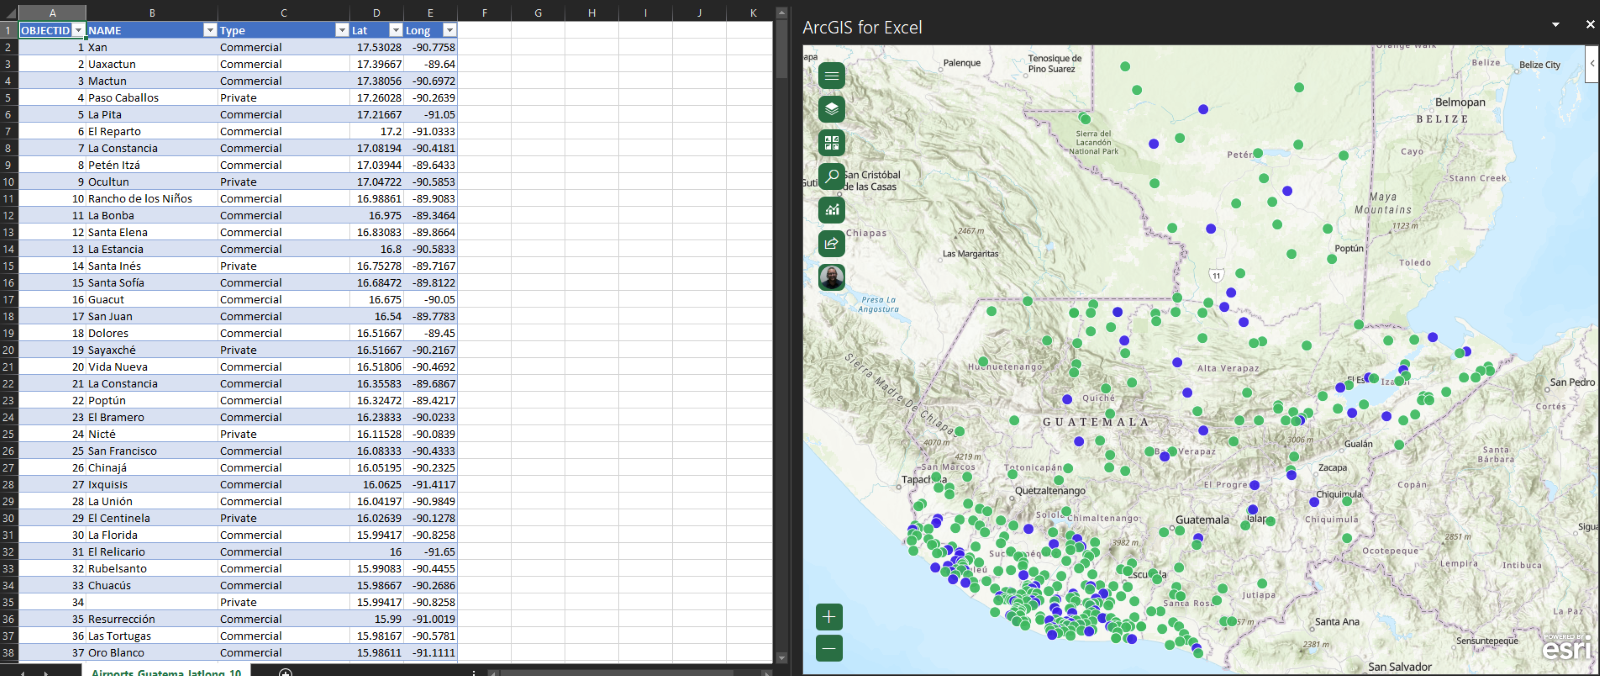Open the Analysis chart tool

831,210
